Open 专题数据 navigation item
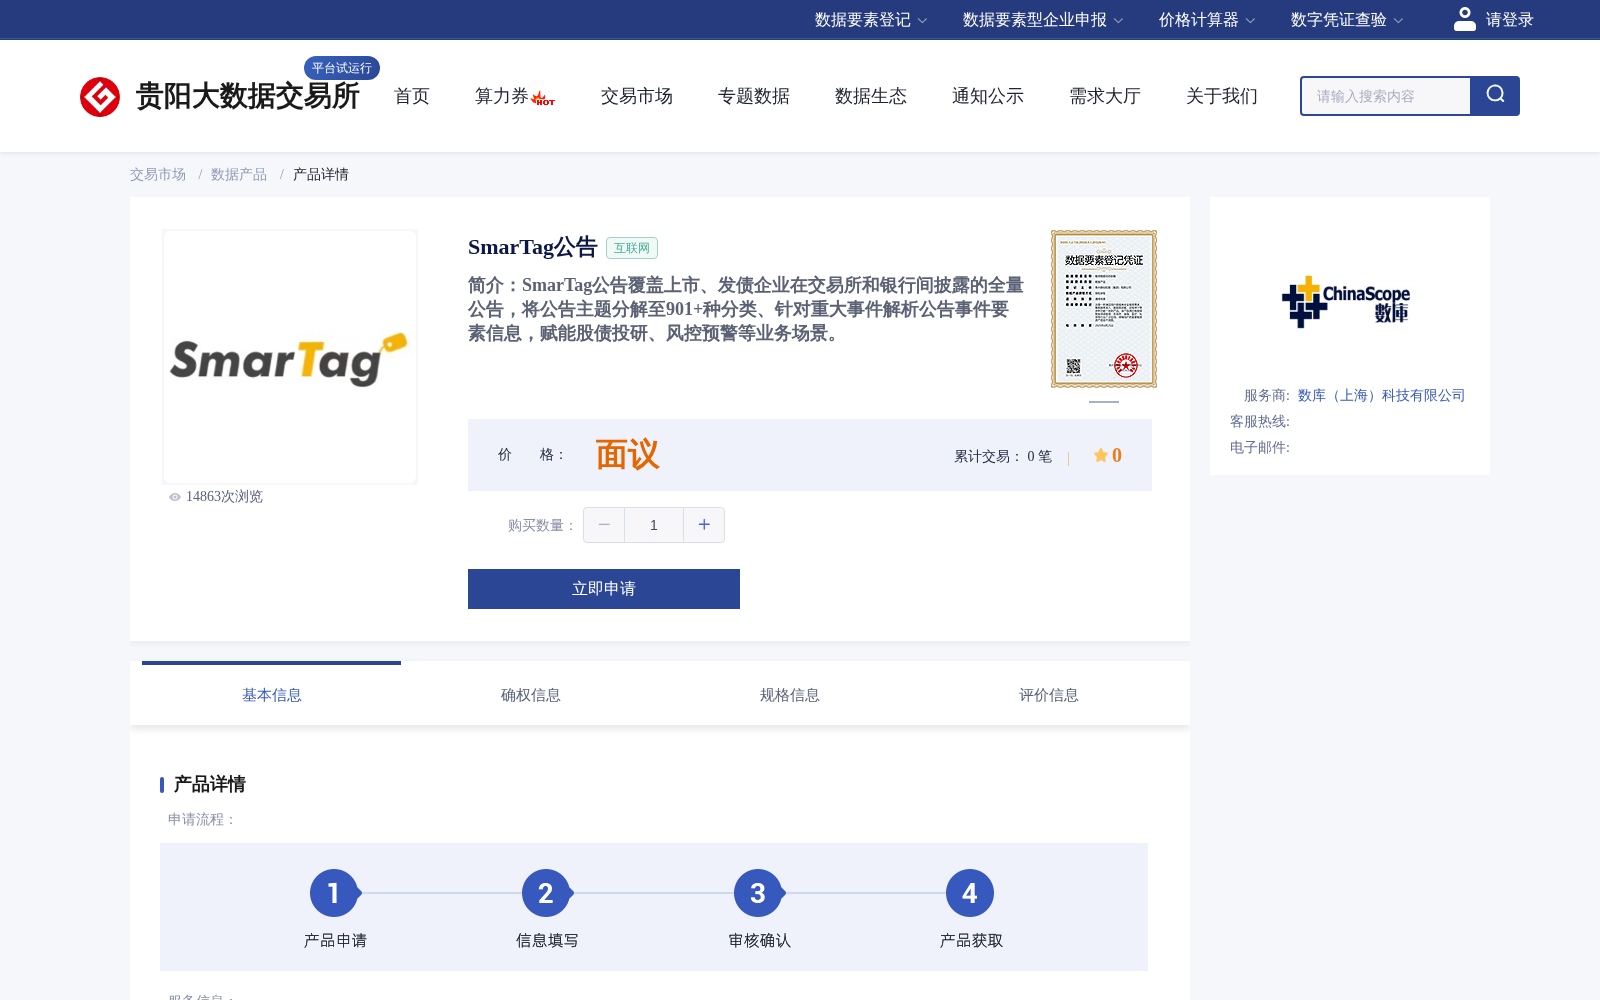Screen dimensions: 1600x1000 (x=754, y=96)
